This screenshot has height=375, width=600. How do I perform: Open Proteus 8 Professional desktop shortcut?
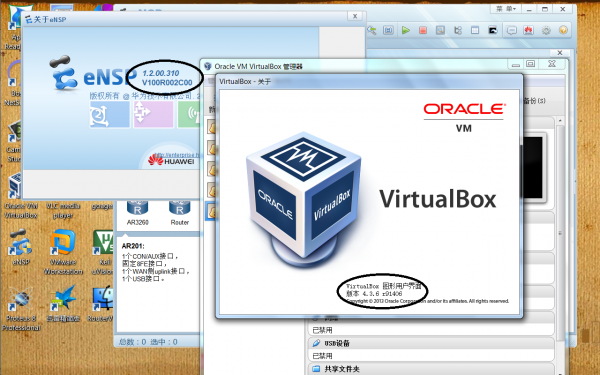(x=21, y=309)
